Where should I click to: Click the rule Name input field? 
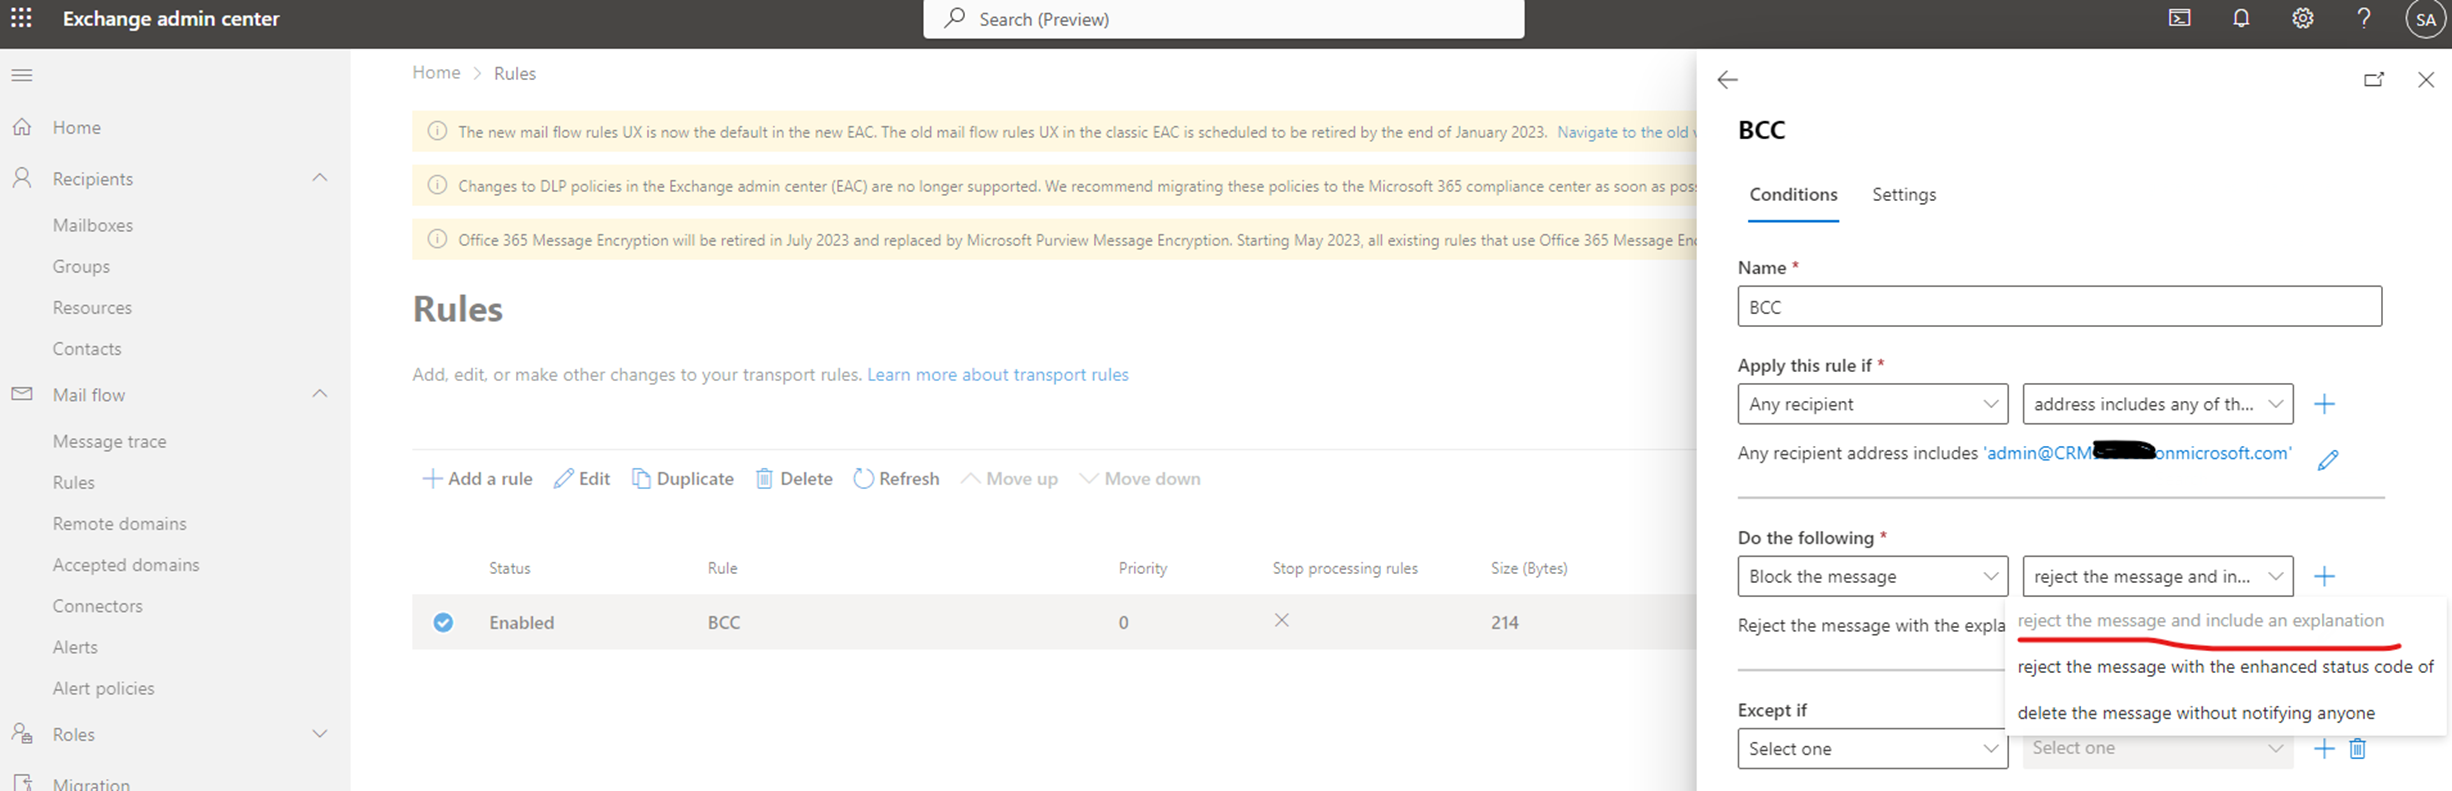coord(2059,306)
